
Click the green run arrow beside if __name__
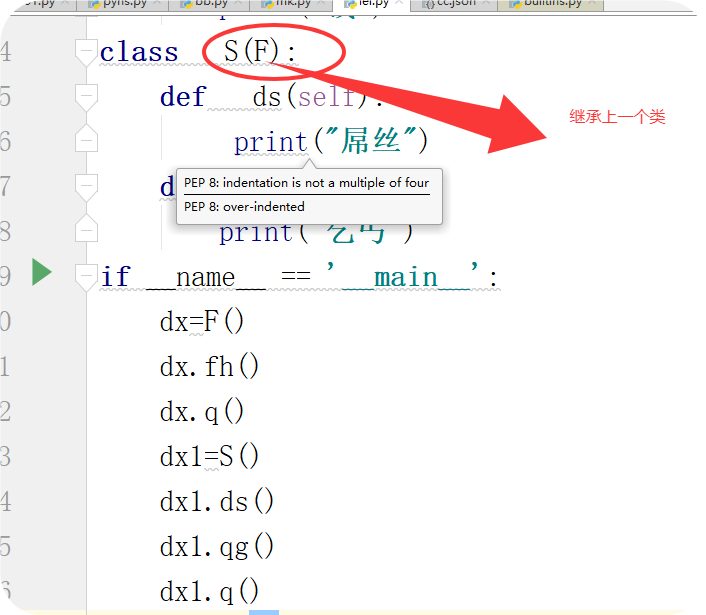pyautogui.click(x=42, y=272)
